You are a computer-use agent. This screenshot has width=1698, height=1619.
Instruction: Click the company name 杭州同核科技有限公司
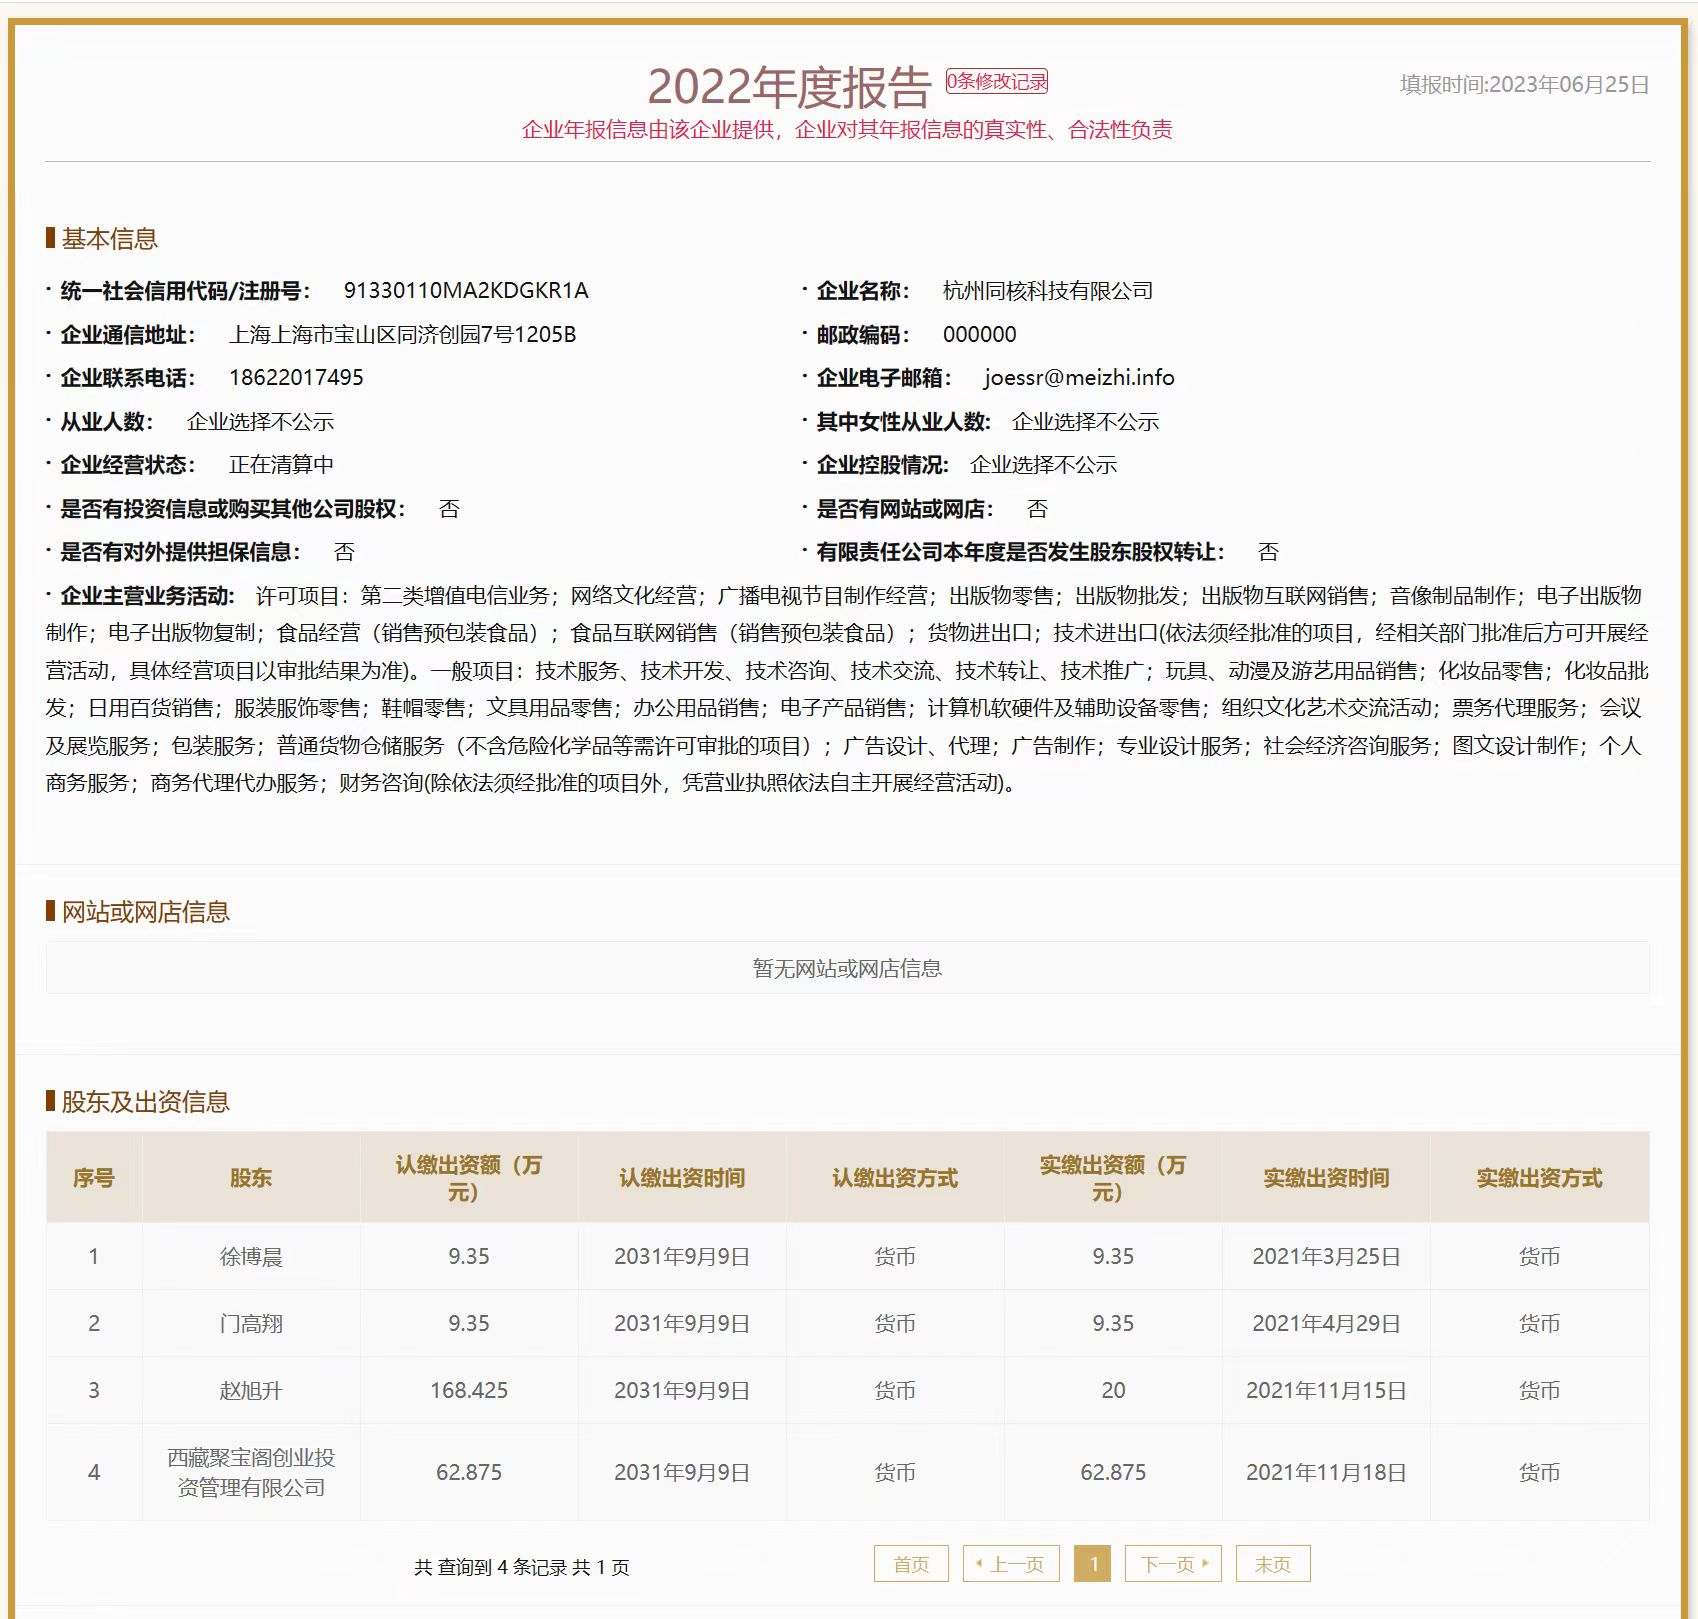pyautogui.click(x=1047, y=291)
